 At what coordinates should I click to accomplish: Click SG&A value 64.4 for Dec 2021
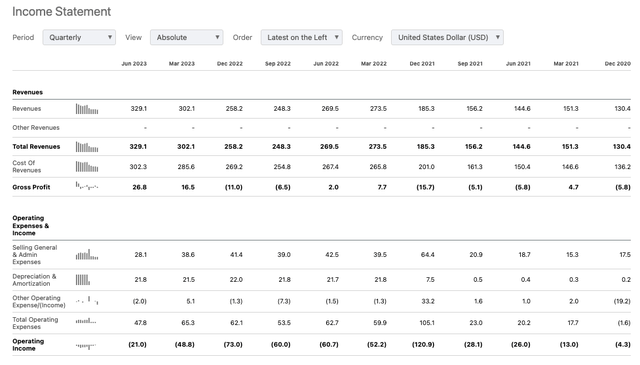[x=427, y=254]
